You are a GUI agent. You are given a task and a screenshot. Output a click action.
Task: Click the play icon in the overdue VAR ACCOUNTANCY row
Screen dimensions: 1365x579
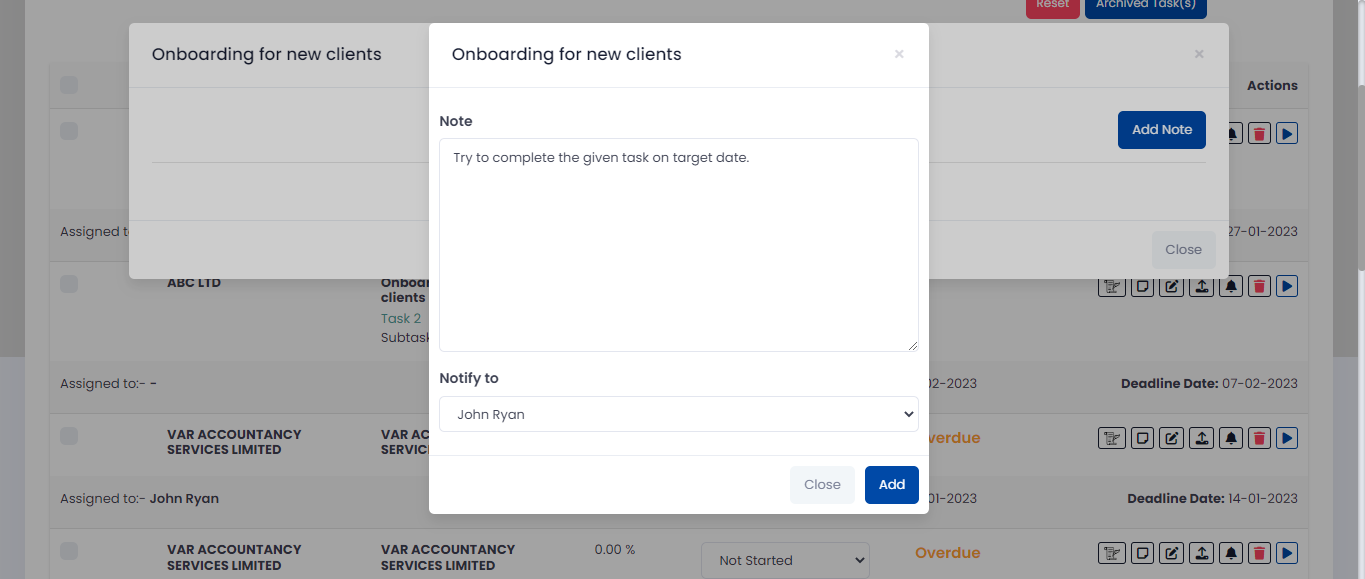point(1287,438)
